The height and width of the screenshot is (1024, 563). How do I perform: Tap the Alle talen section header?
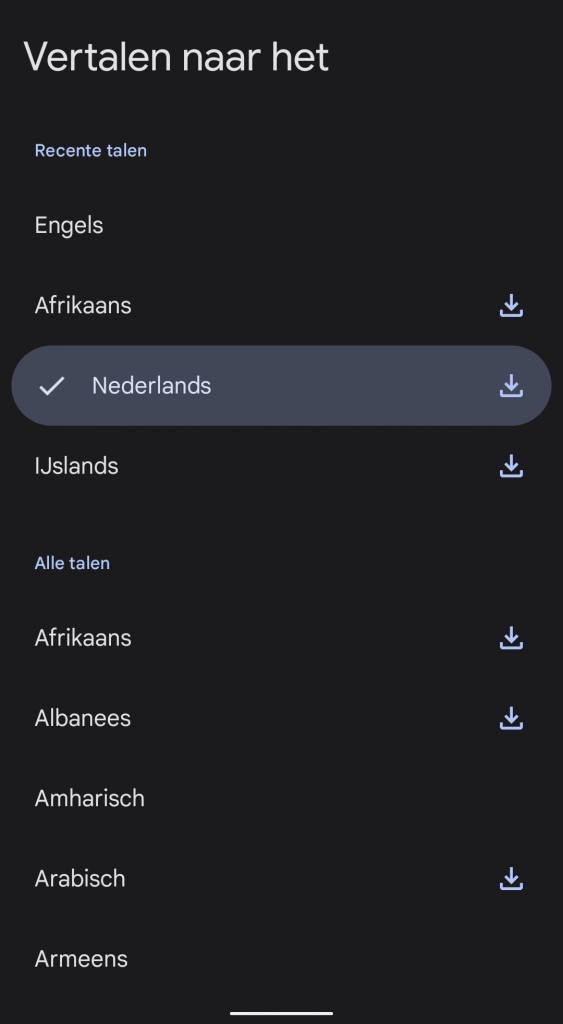(x=72, y=563)
